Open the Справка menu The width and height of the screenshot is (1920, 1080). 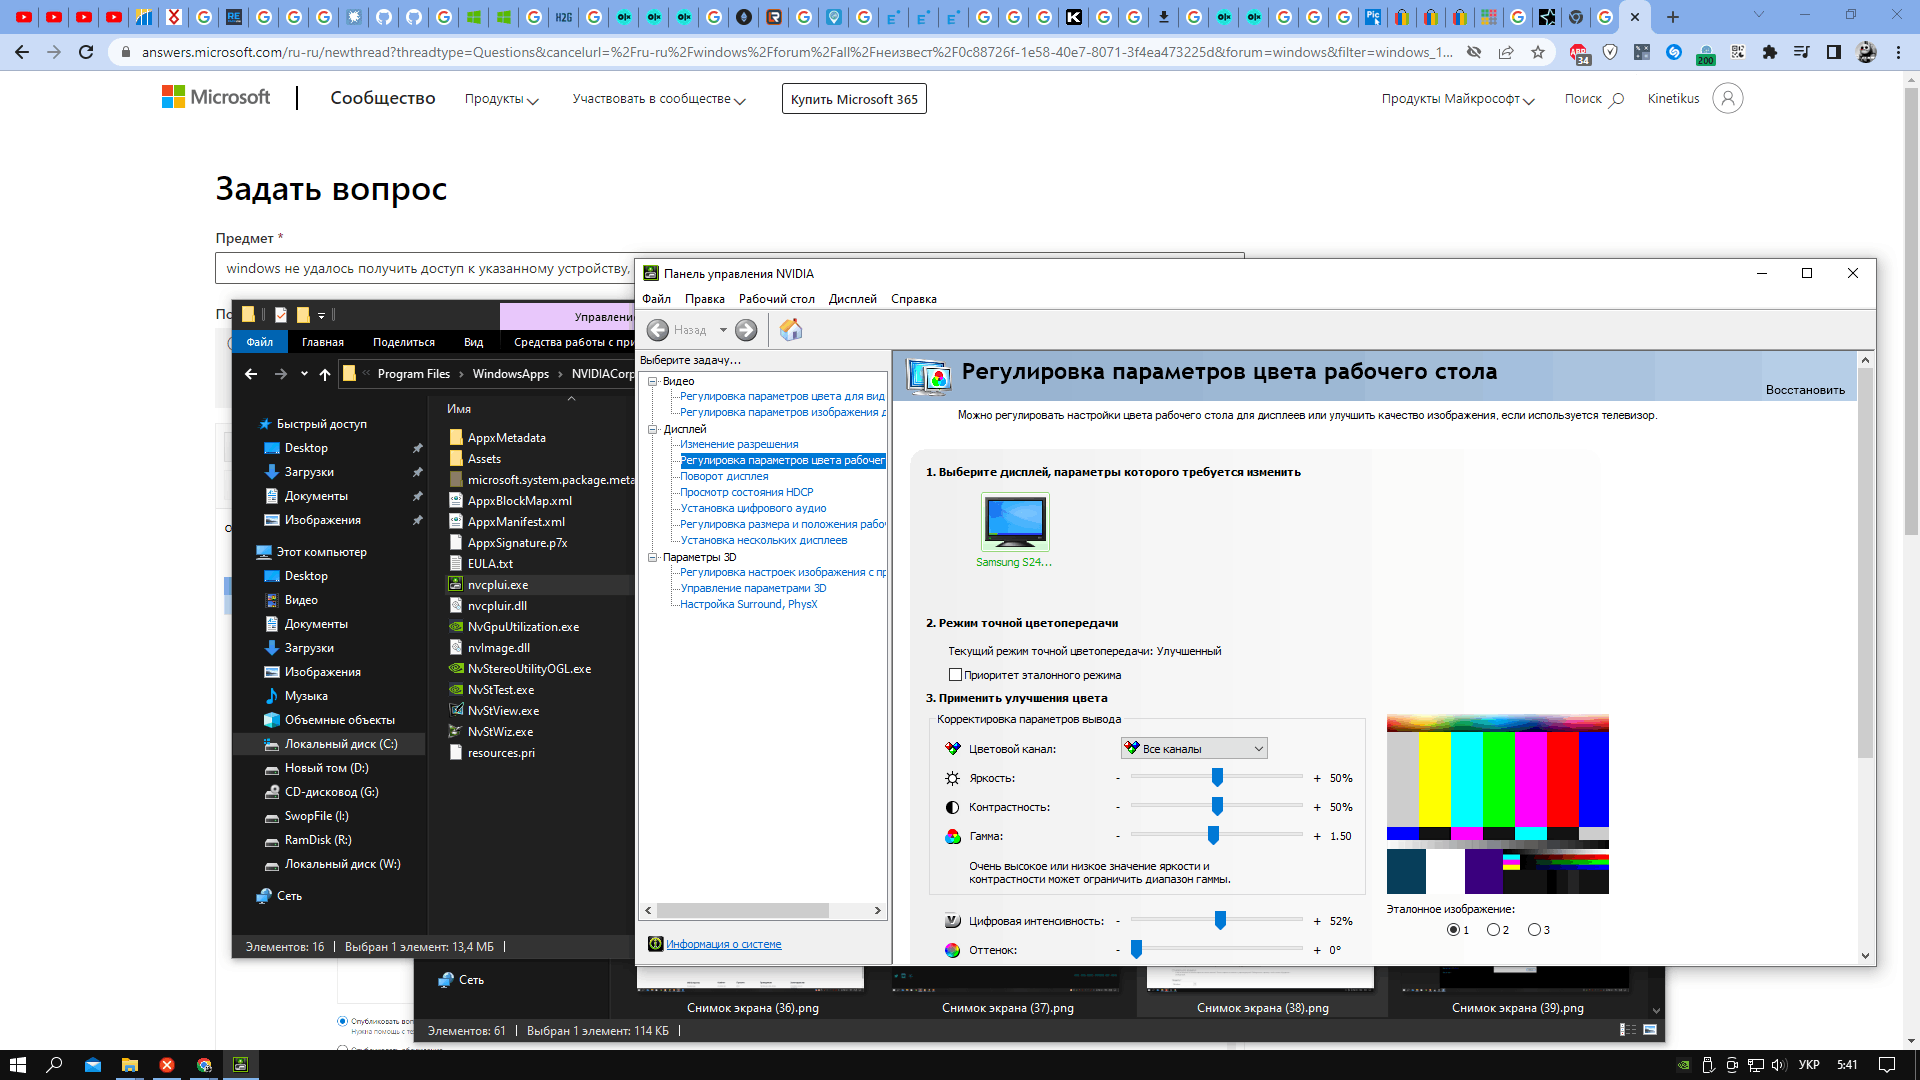coord(914,299)
